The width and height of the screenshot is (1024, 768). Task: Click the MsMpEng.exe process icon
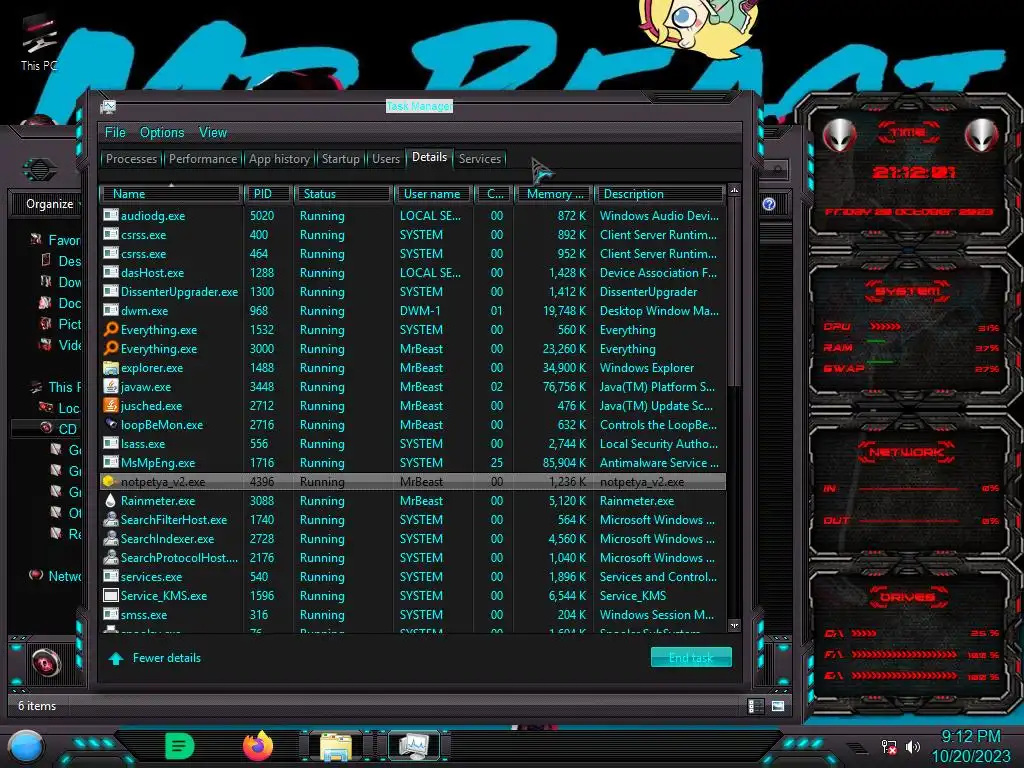[x=111, y=462]
